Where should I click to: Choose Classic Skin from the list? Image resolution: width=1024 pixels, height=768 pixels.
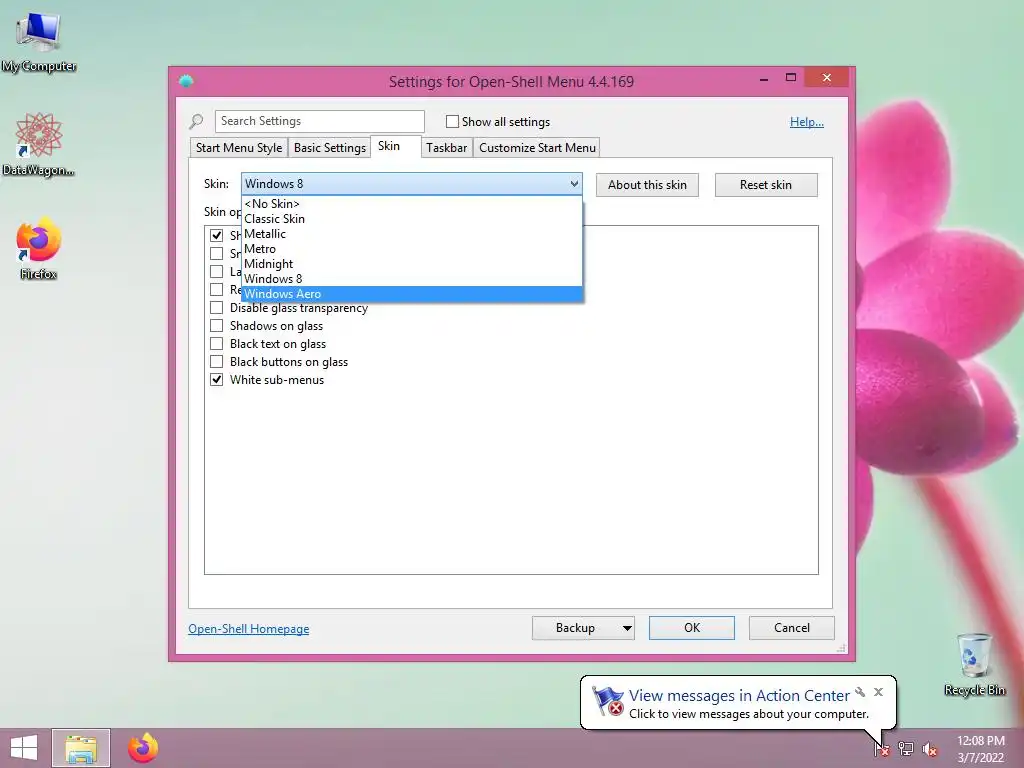[x=411, y=219]
